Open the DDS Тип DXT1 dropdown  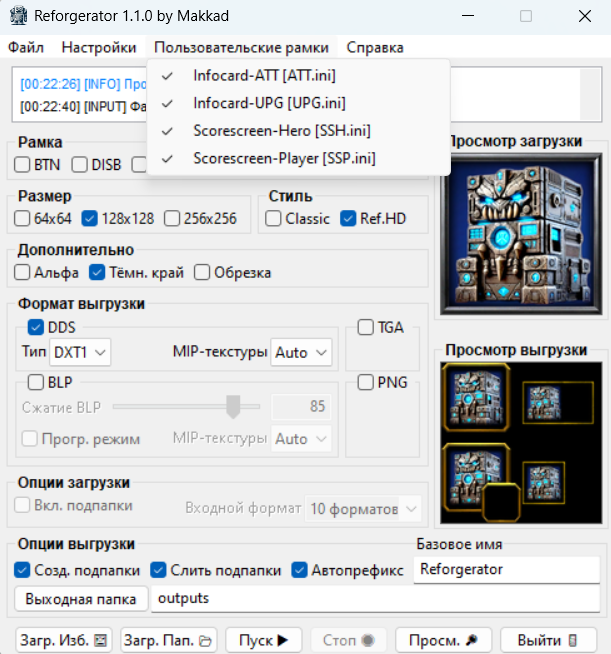[80, 352]
